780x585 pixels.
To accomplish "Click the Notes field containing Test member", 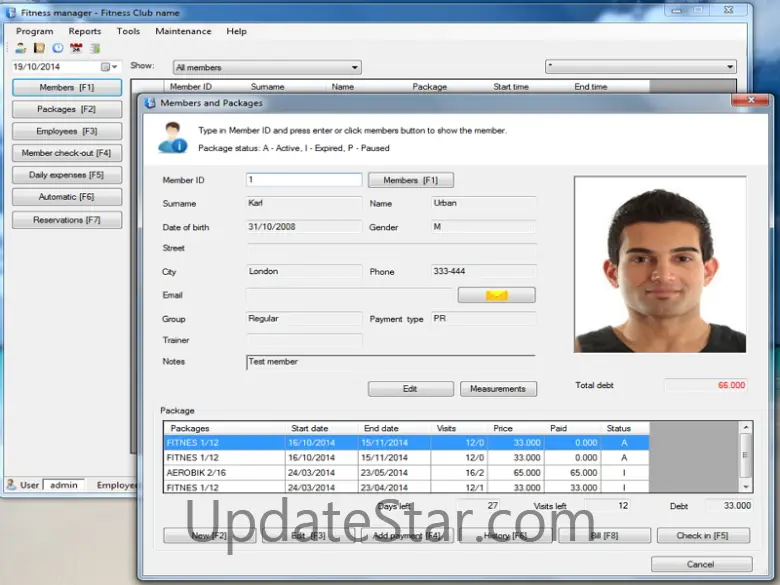I will pyautogui.click(x=390, y=362).
